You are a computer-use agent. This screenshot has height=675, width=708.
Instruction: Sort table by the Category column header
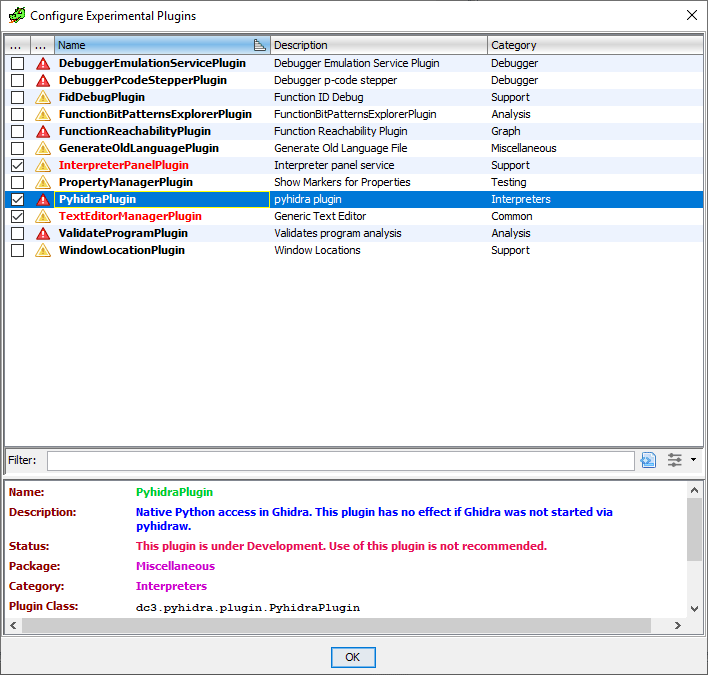[x=595, y=45]
